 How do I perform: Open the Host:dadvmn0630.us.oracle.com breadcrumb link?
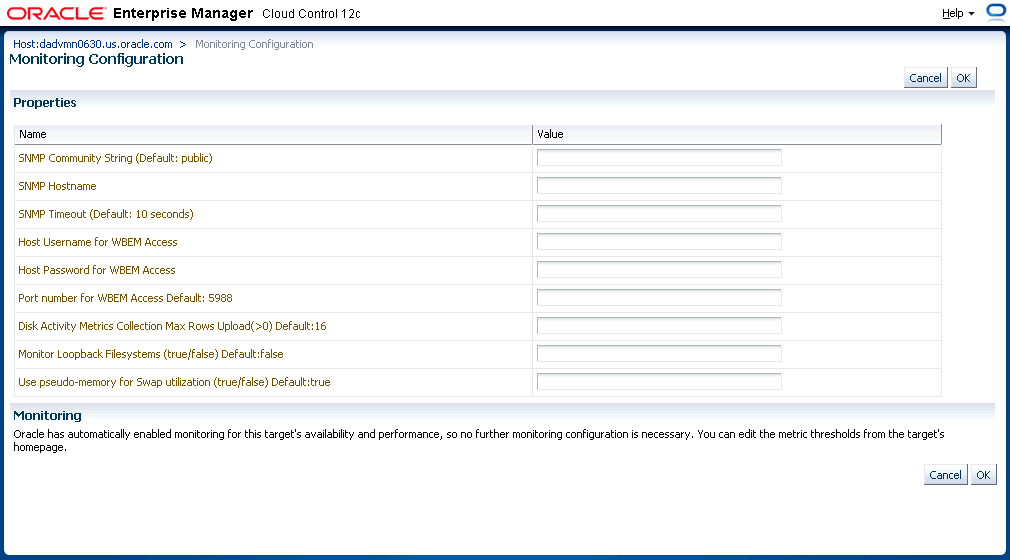click(x=93, y=44)
